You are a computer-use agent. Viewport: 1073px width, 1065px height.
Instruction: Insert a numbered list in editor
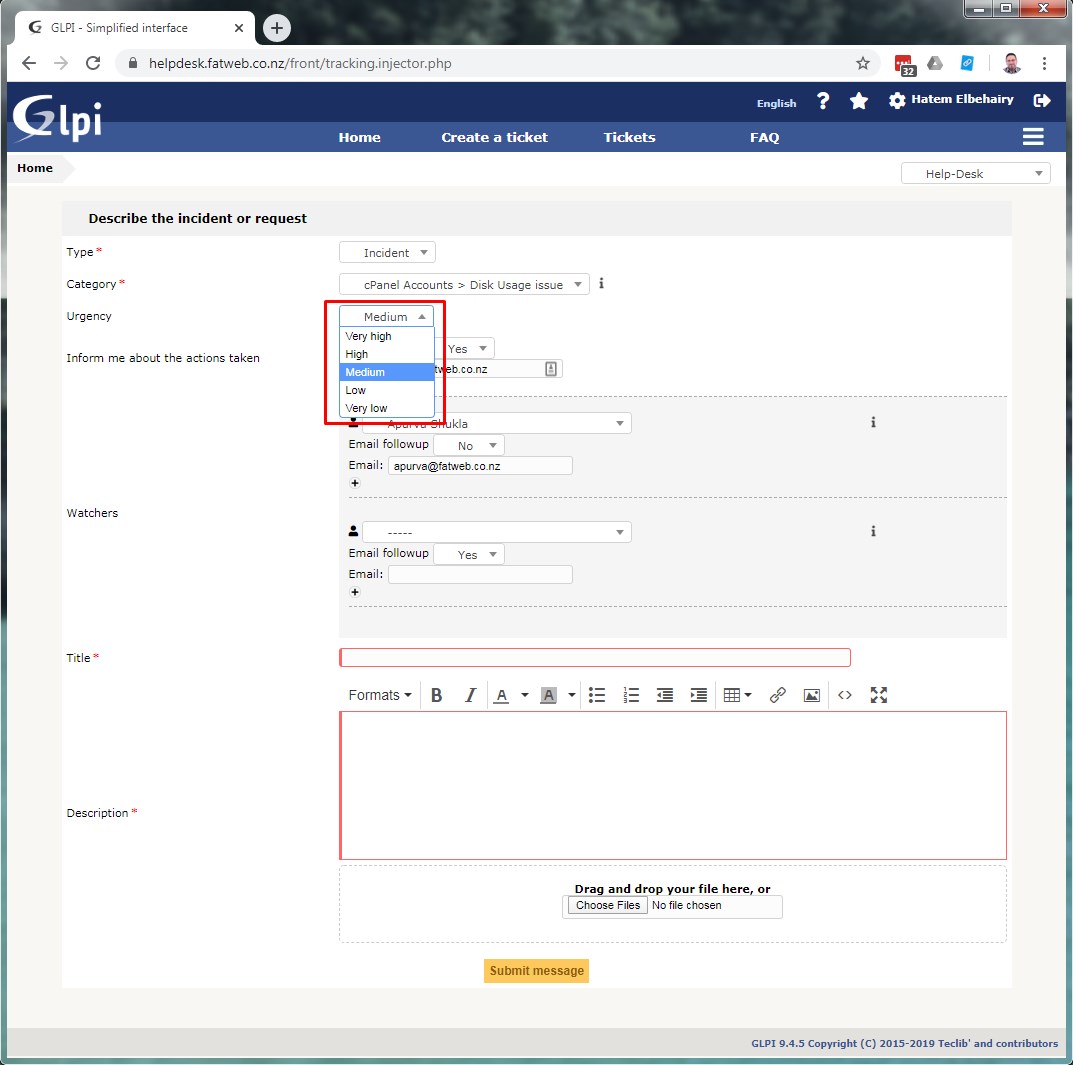pos(631,695)
